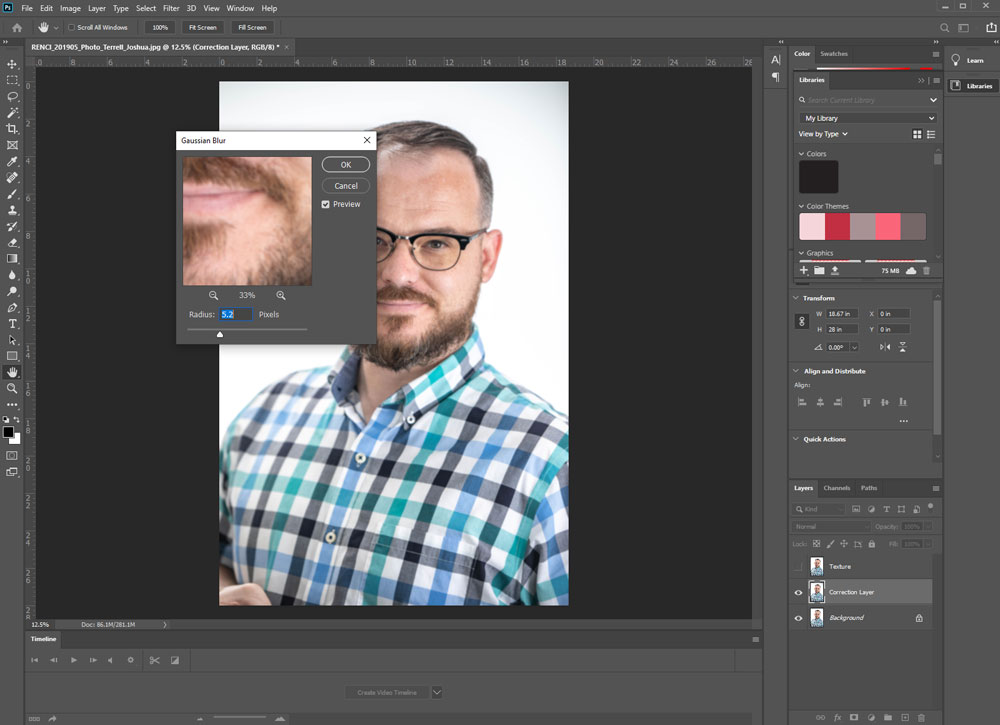Open the View by Type dropdown
Image resolution: width=1000 pixels, height=725 pixels.
tap(823, 134)
